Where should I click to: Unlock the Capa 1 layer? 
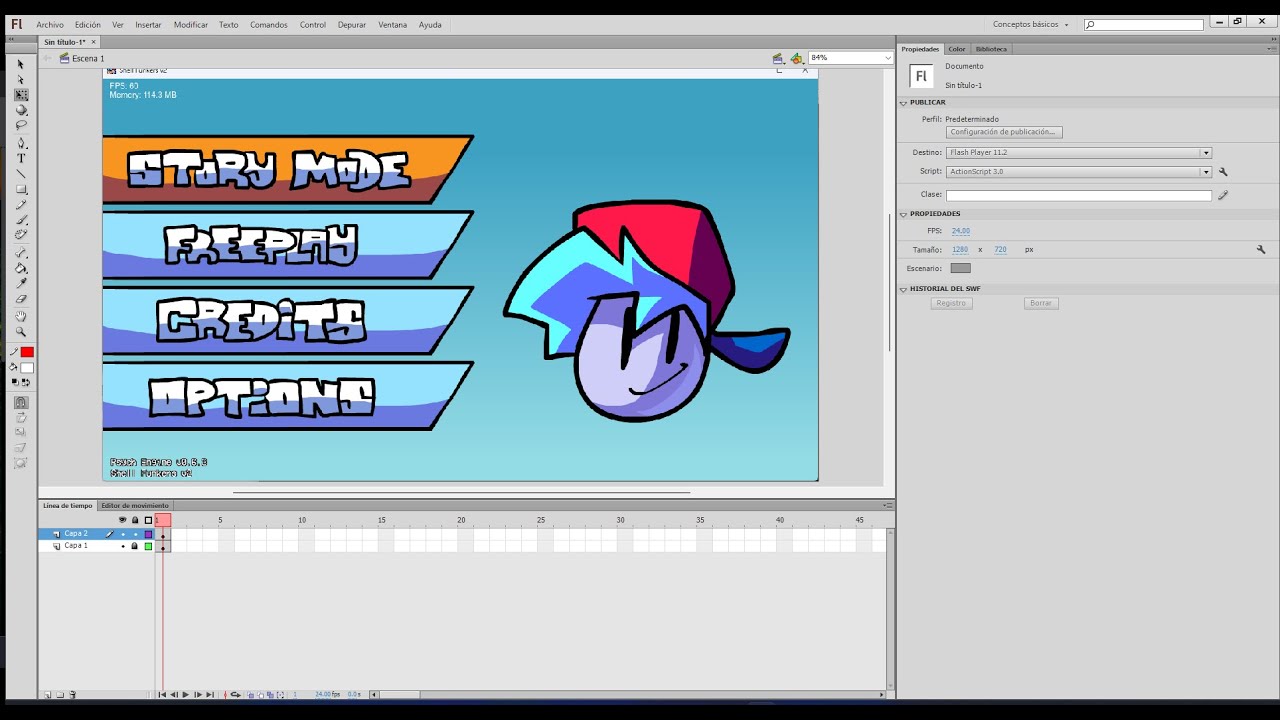136,545
